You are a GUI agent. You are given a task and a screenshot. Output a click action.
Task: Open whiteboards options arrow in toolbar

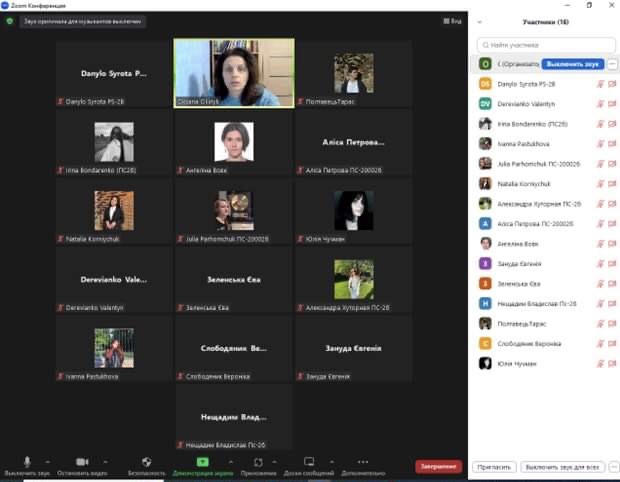(332, 461)
